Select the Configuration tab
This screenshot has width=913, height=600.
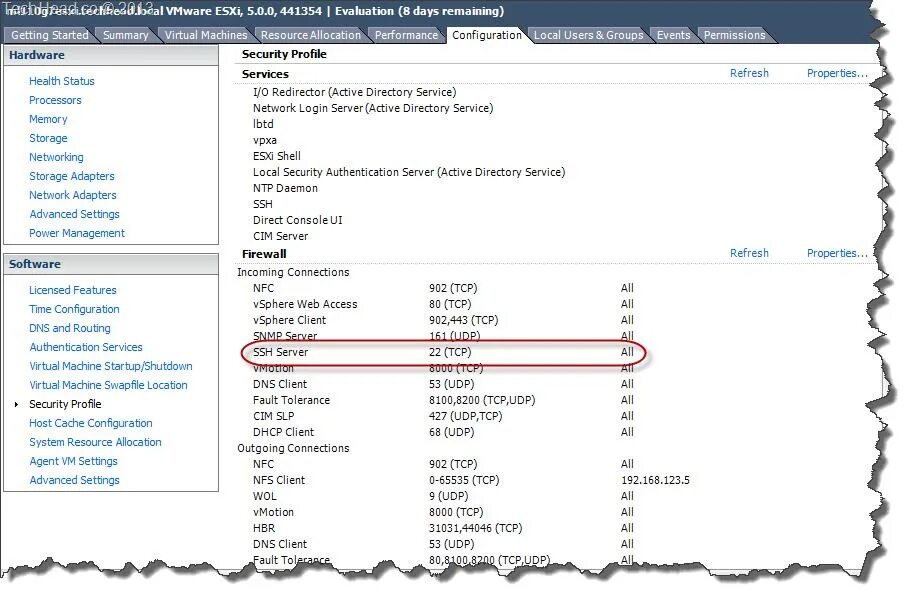pyautogui.click(x=487, y=35)
